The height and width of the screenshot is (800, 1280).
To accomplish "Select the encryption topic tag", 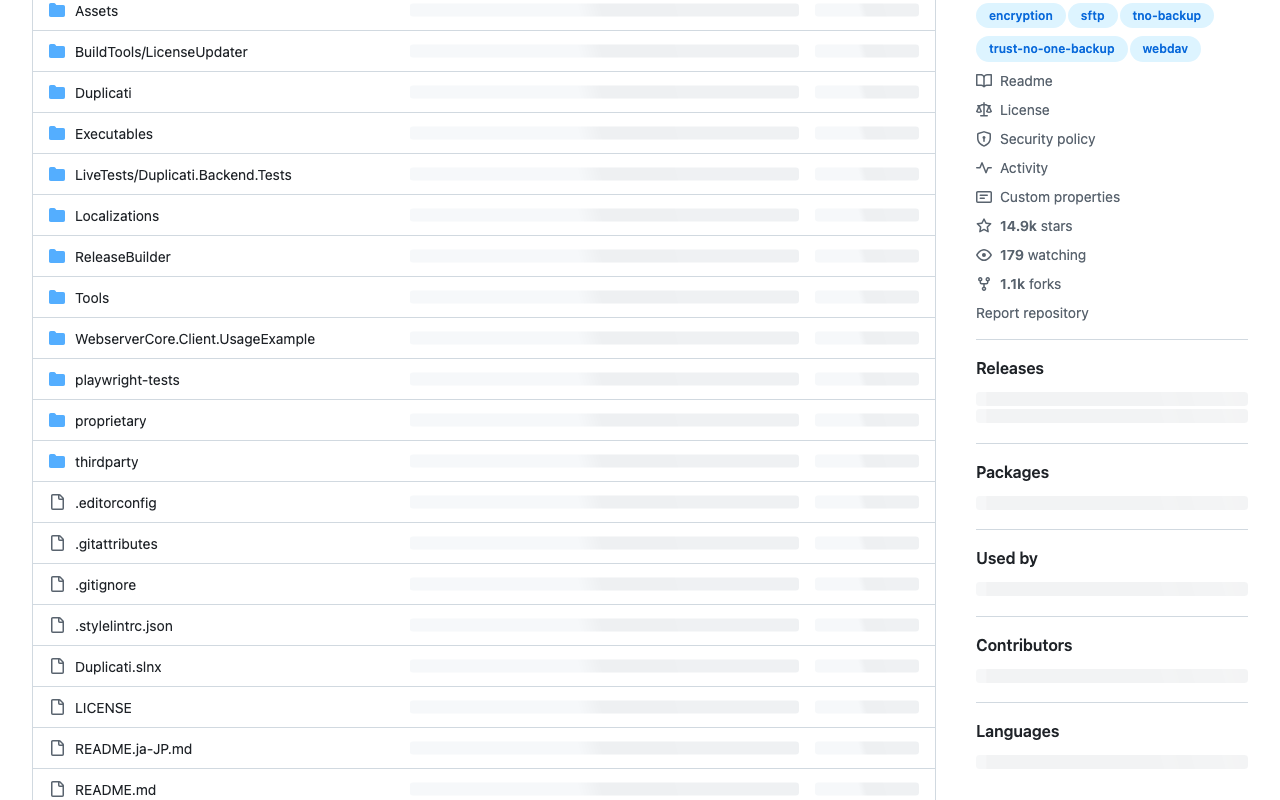I will 1021,16.
